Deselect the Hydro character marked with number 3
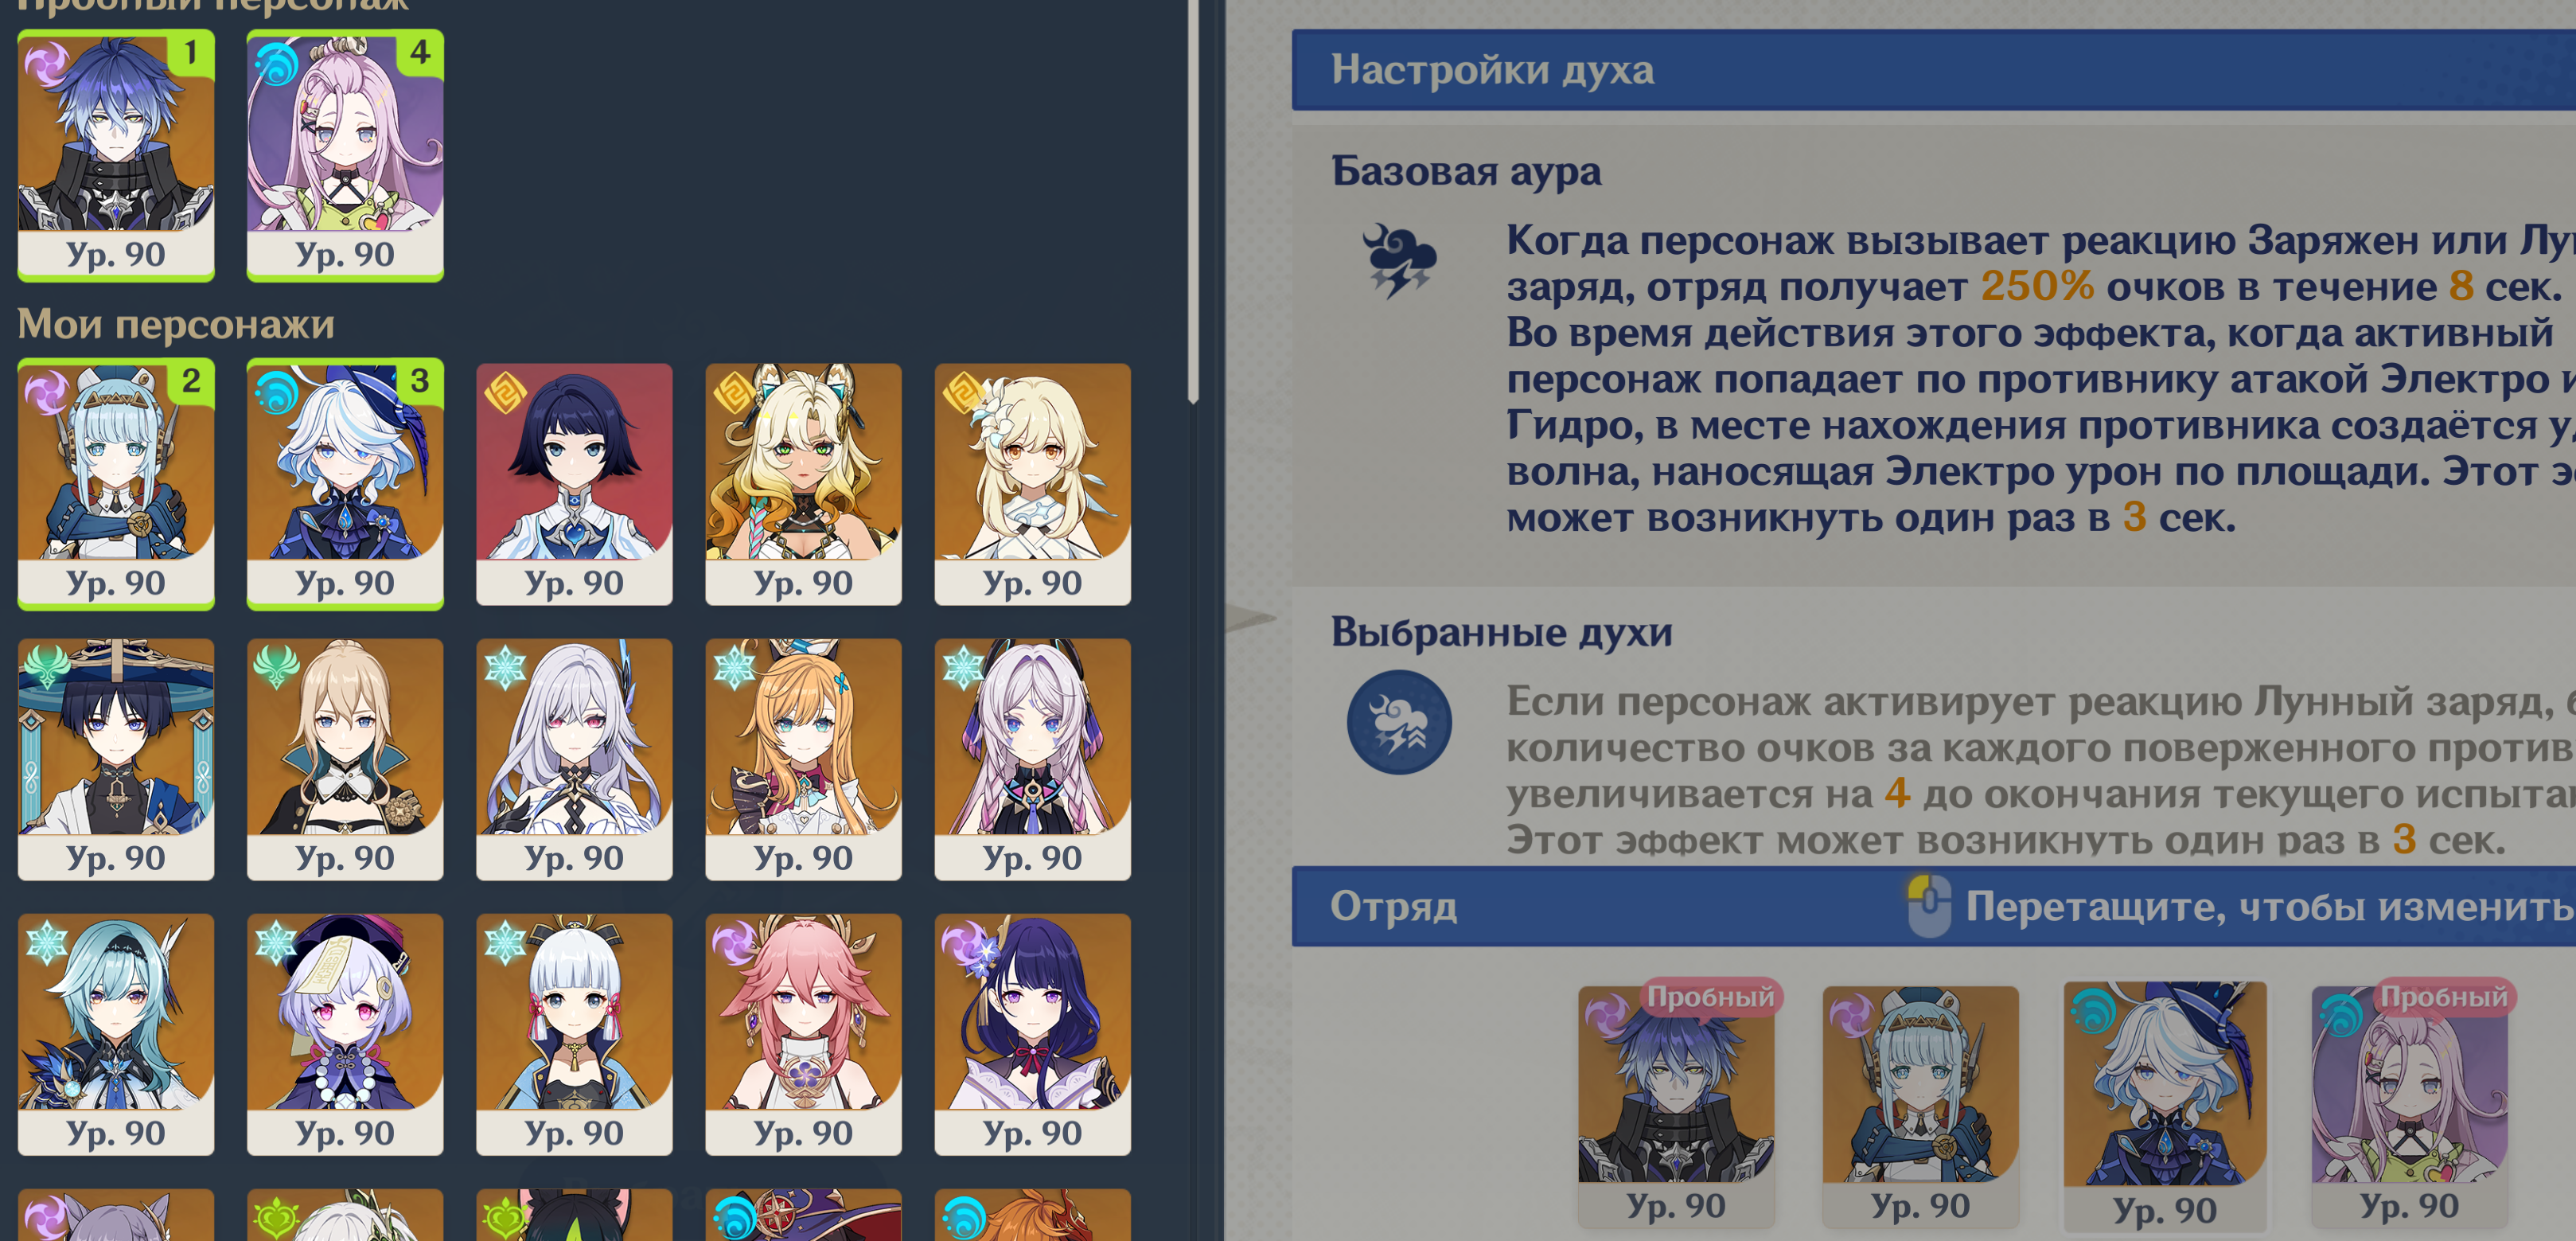Screen dimensions: 2576x1241 click(345, 484)
